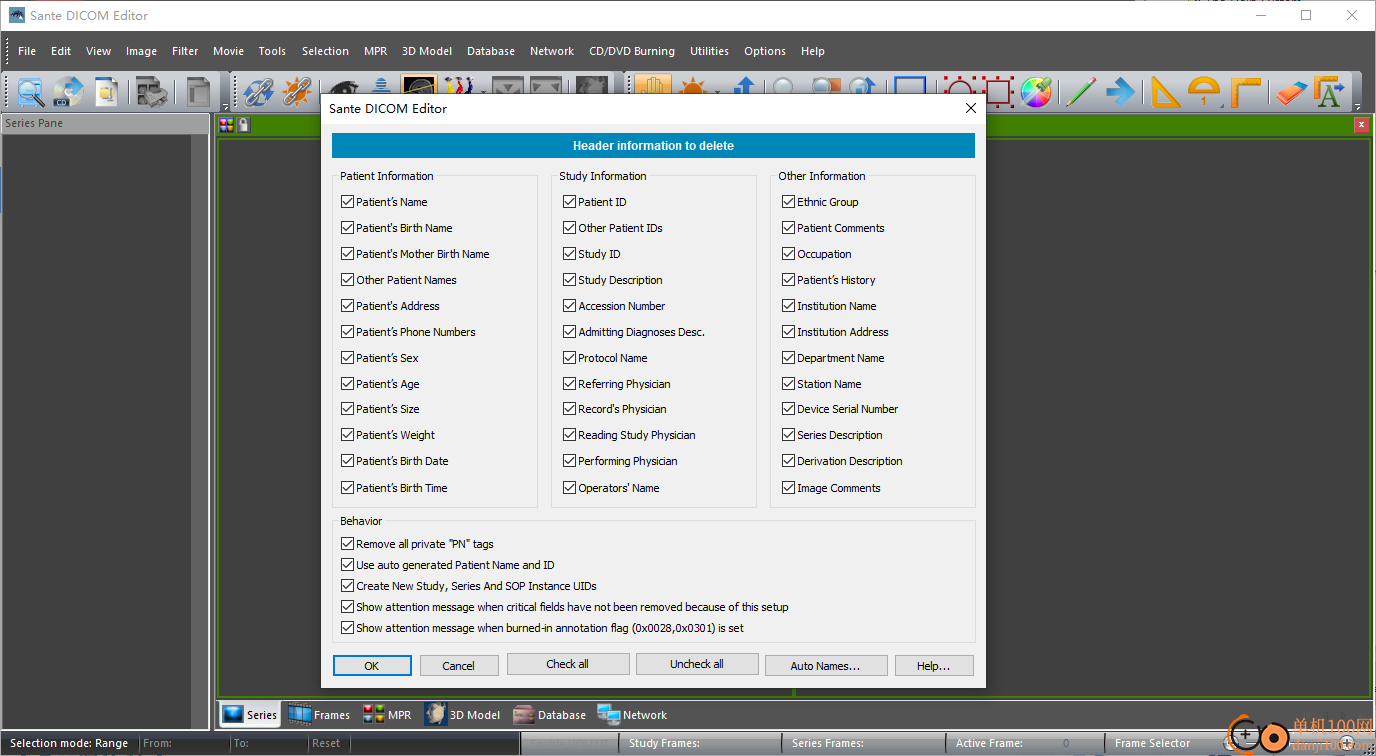Toggle Patient ID checkbox
Image resolution: width=1376 pixels, height=756 pixels.
(x=569, y=202)
